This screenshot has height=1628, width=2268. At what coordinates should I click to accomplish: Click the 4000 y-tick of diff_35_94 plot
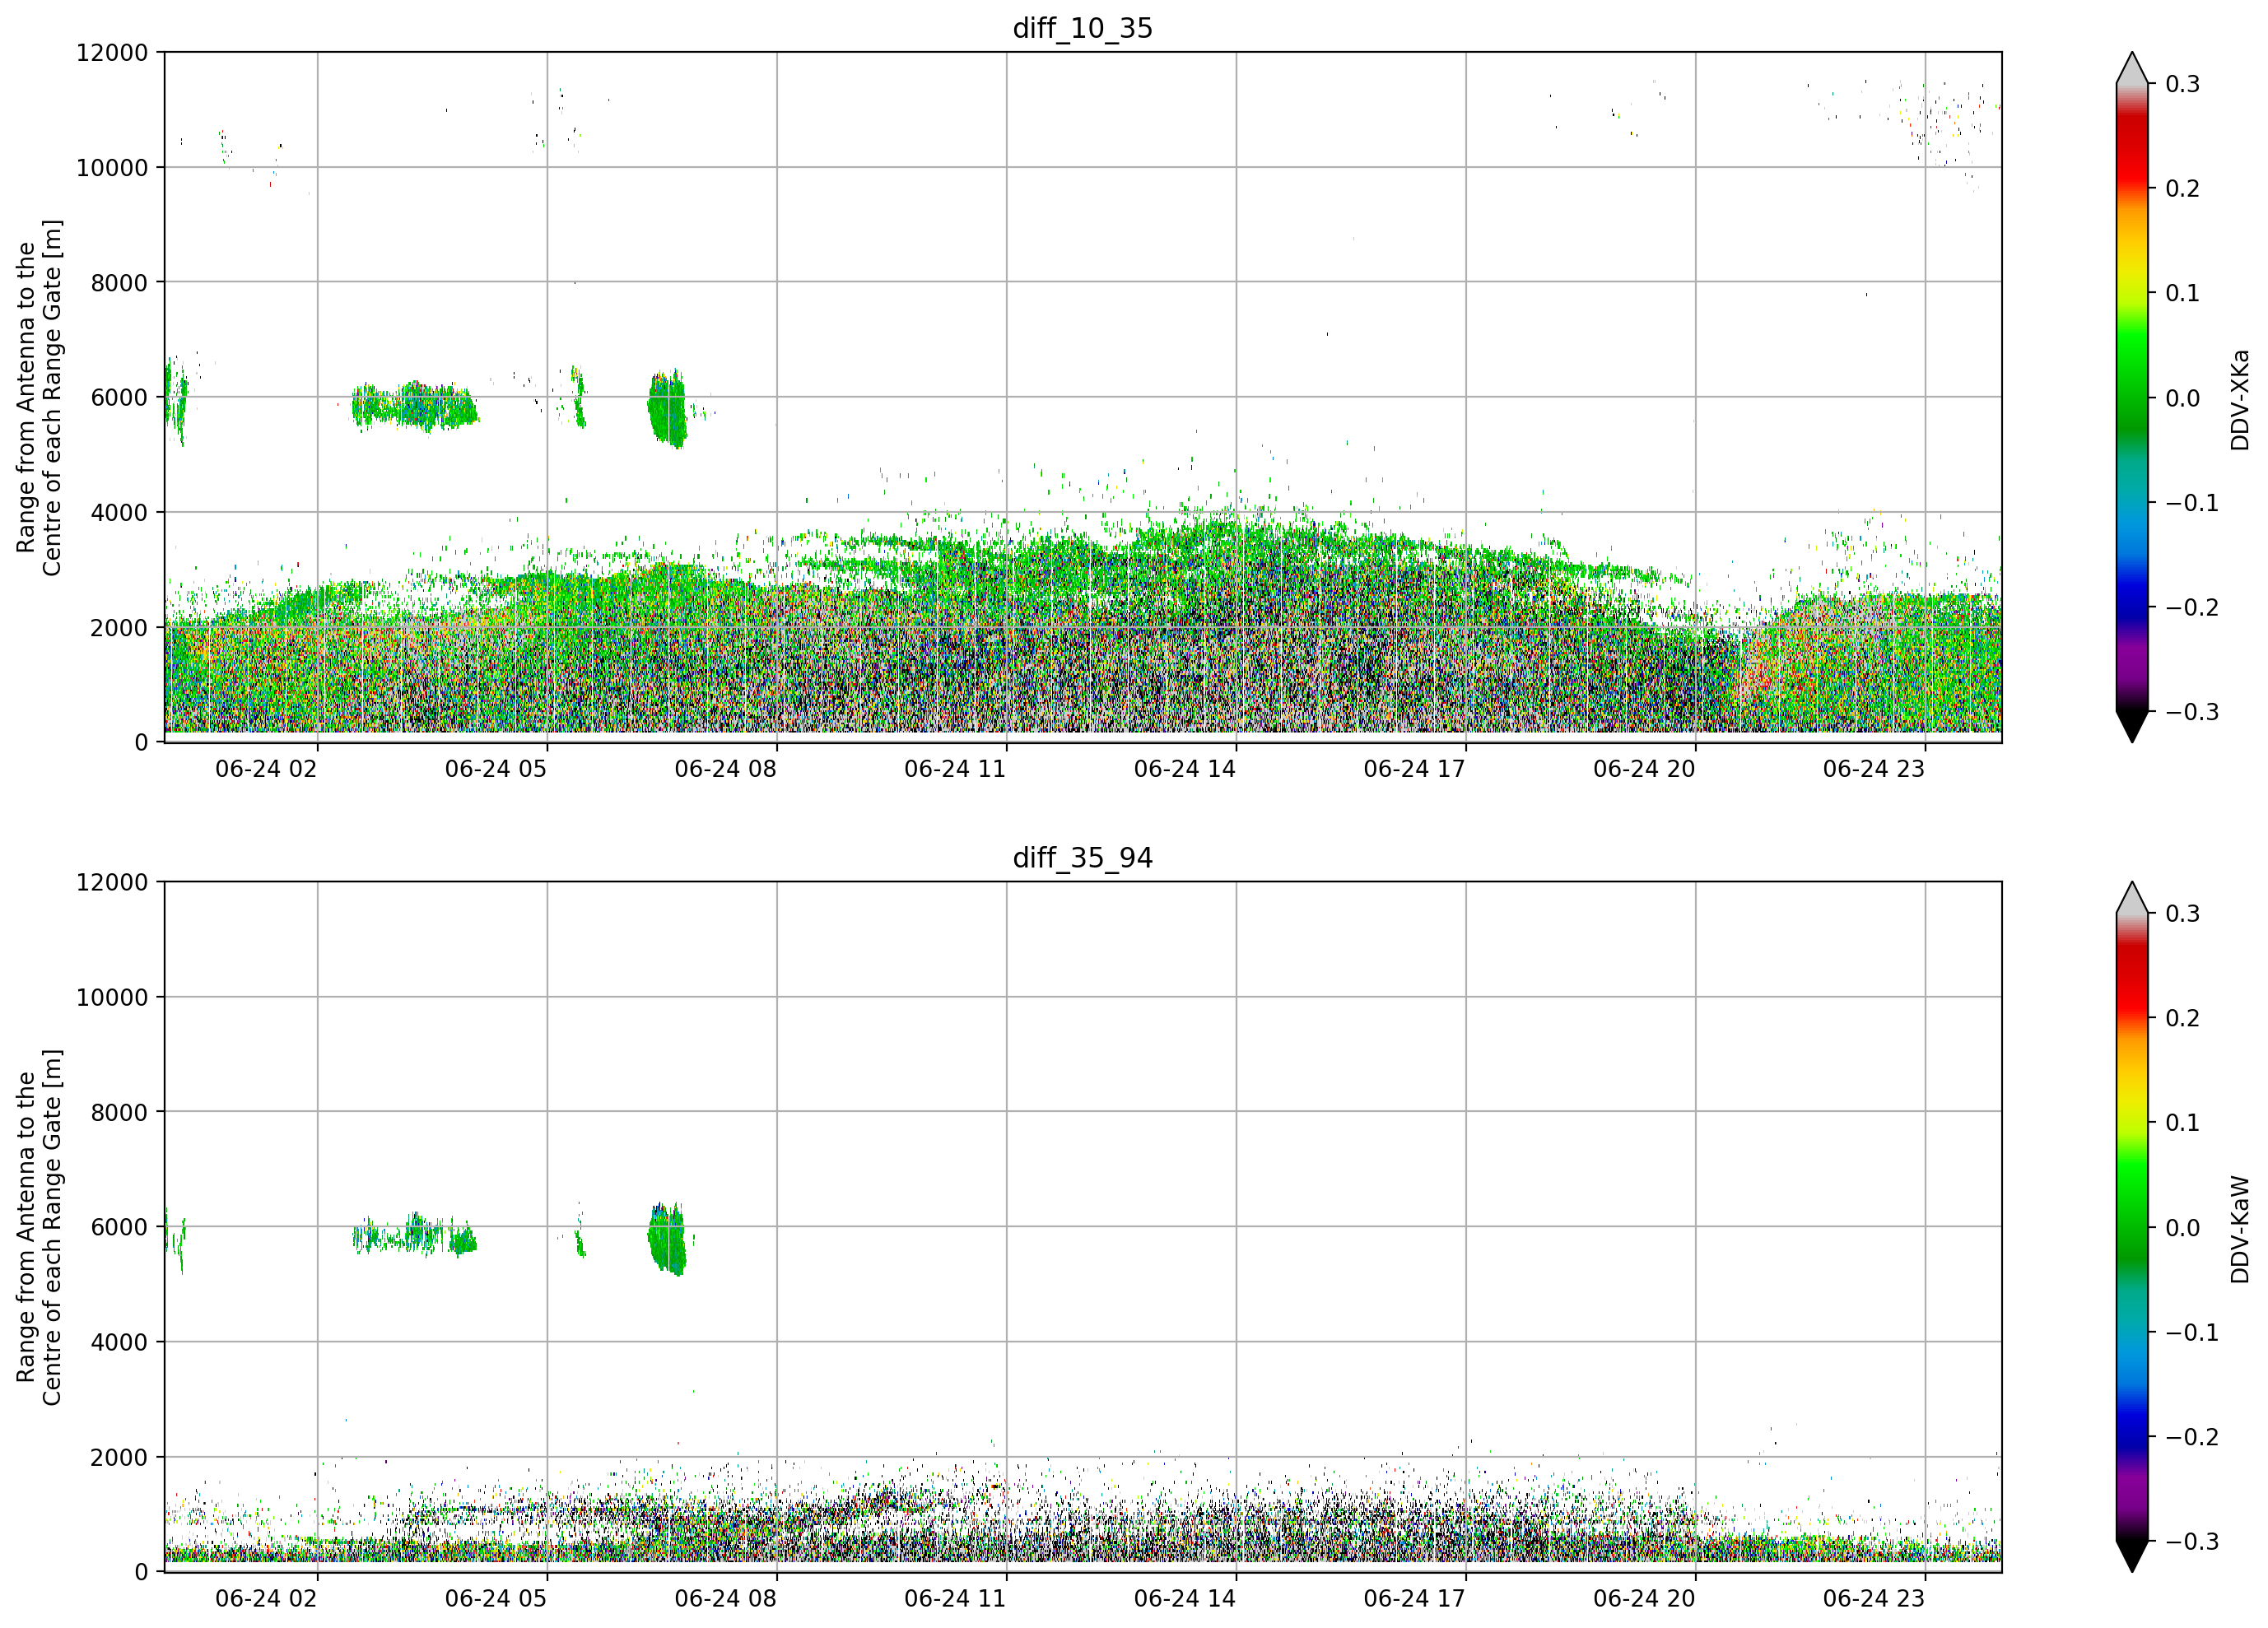tap(119, 1343)
